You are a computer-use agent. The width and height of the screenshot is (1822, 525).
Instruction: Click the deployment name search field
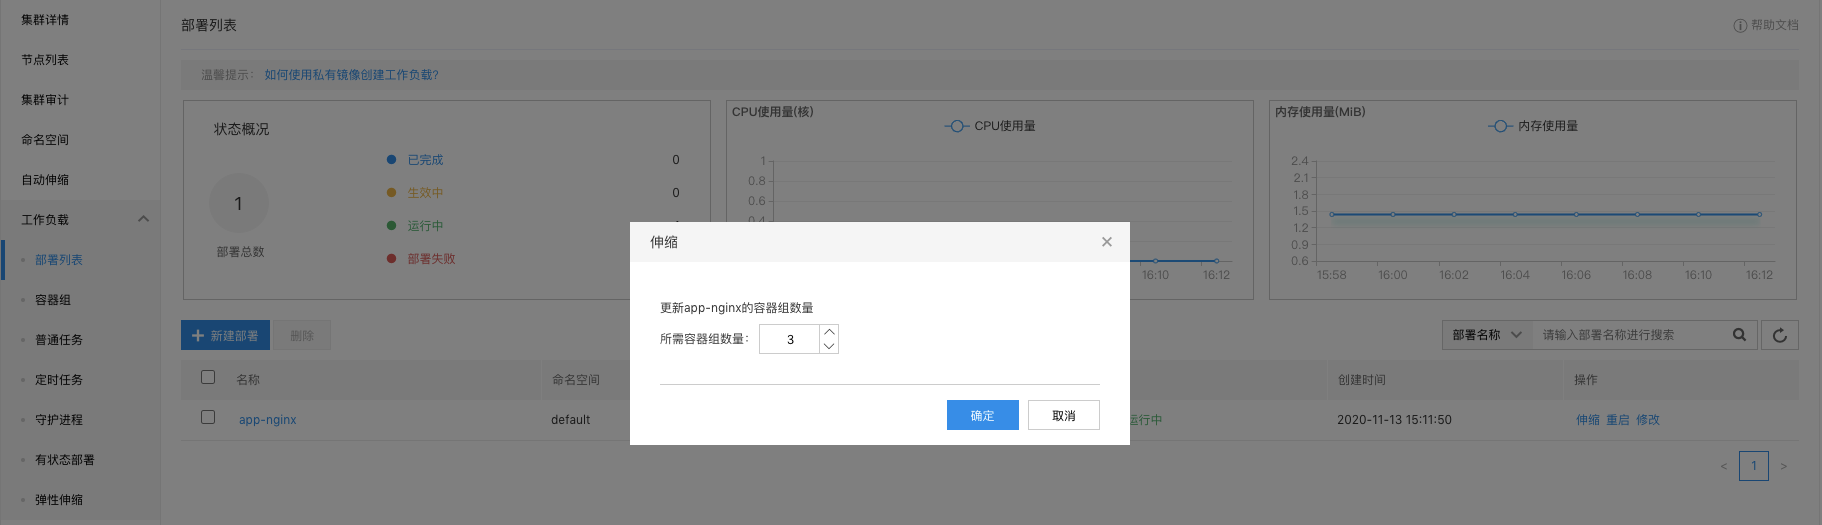[1628, 335]
